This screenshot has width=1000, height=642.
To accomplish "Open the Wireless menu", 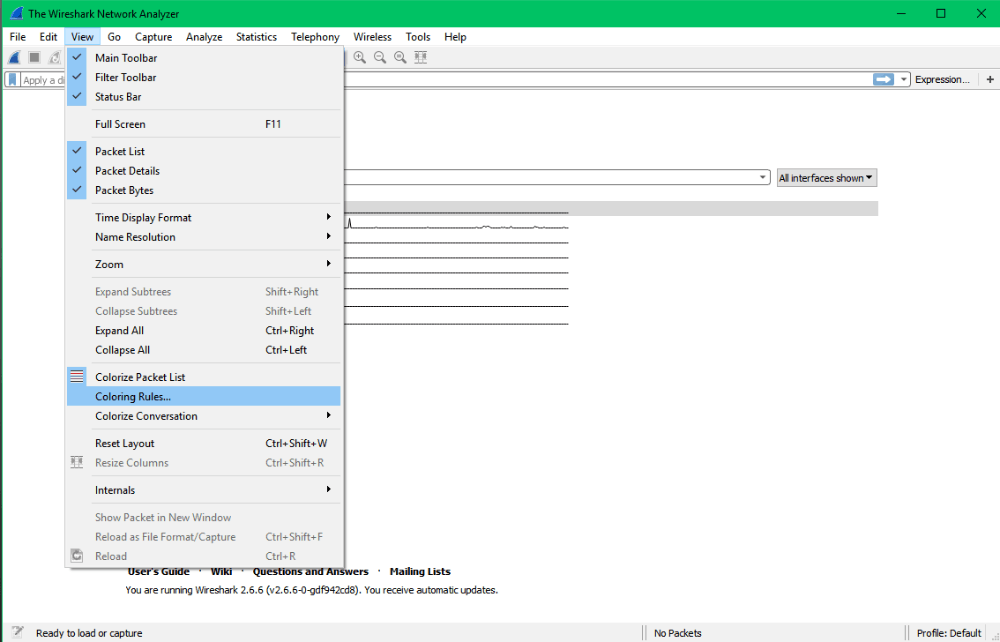I will (x=372, y=37).
